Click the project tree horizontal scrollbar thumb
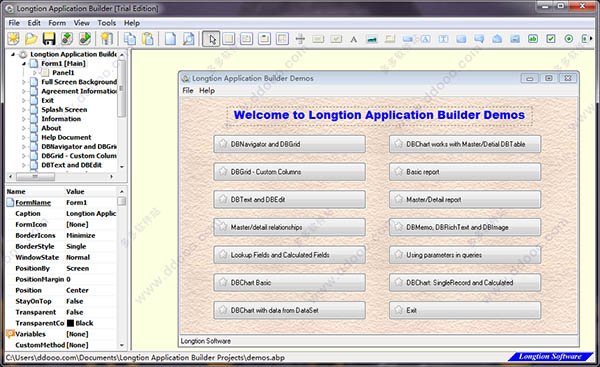The width and height of the screenshot is (600, 367). coord(35,177)
